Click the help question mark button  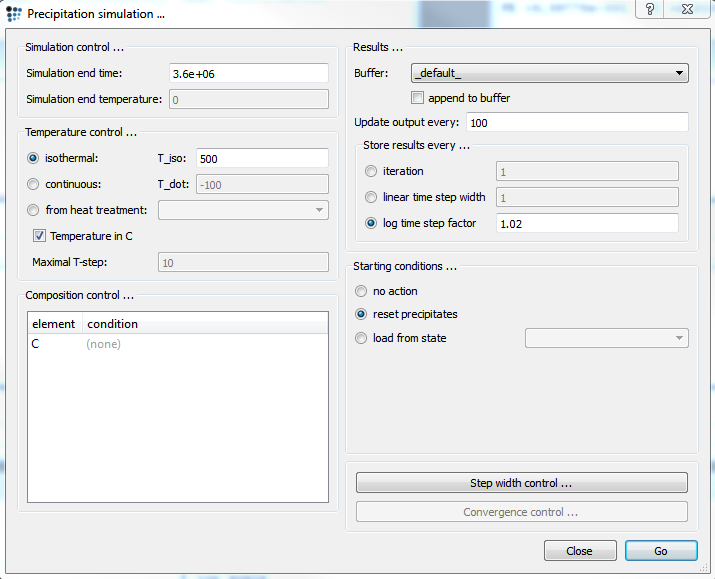[x=650, y=9]
